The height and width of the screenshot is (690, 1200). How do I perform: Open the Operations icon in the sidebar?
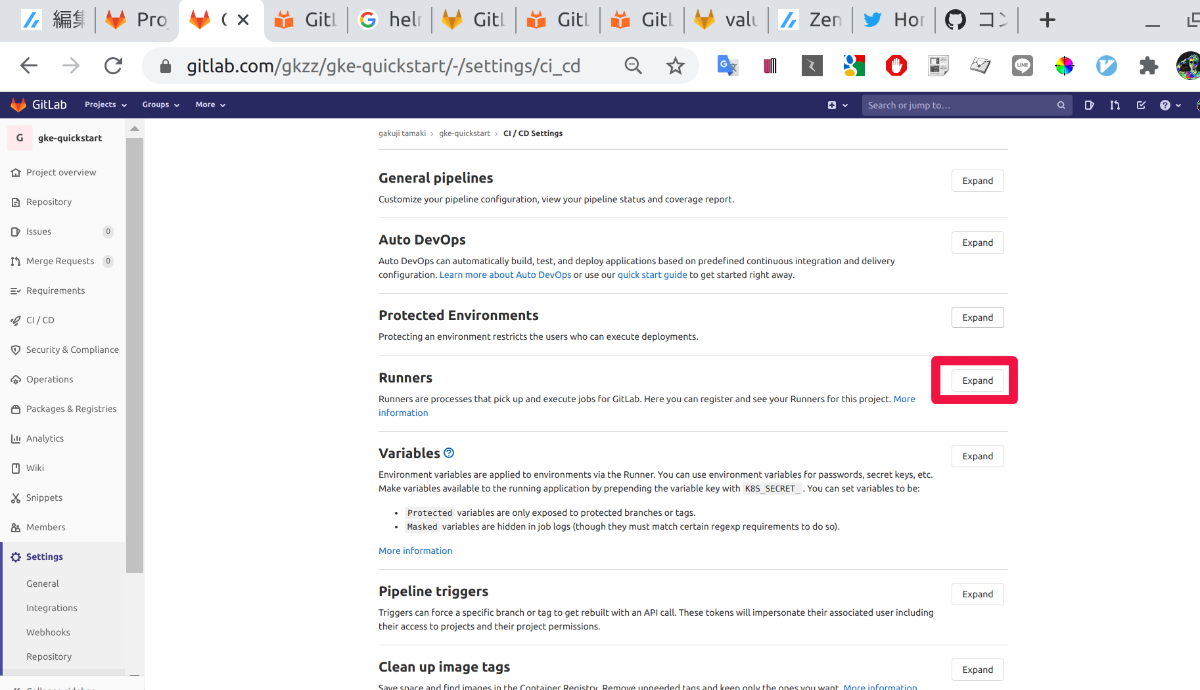(x=15, y=379)
